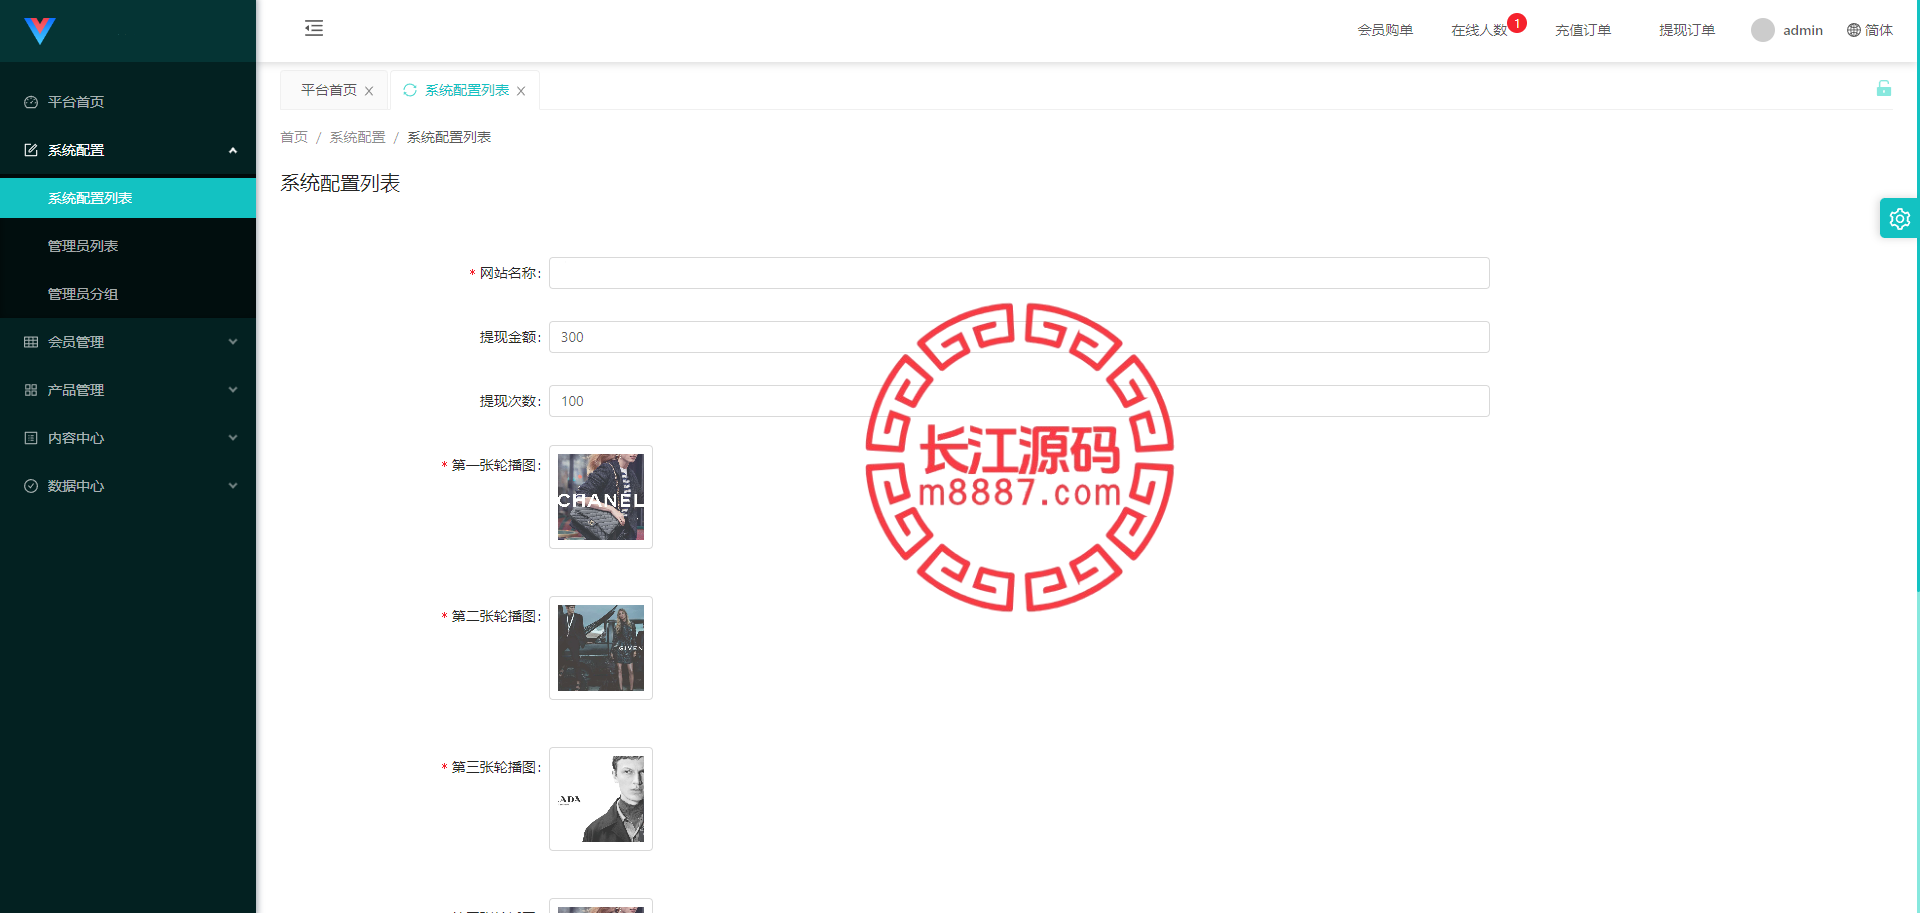Expand the 内容中心 menu chevron
The image size is (1920, 913).
(x=233, y=438)
